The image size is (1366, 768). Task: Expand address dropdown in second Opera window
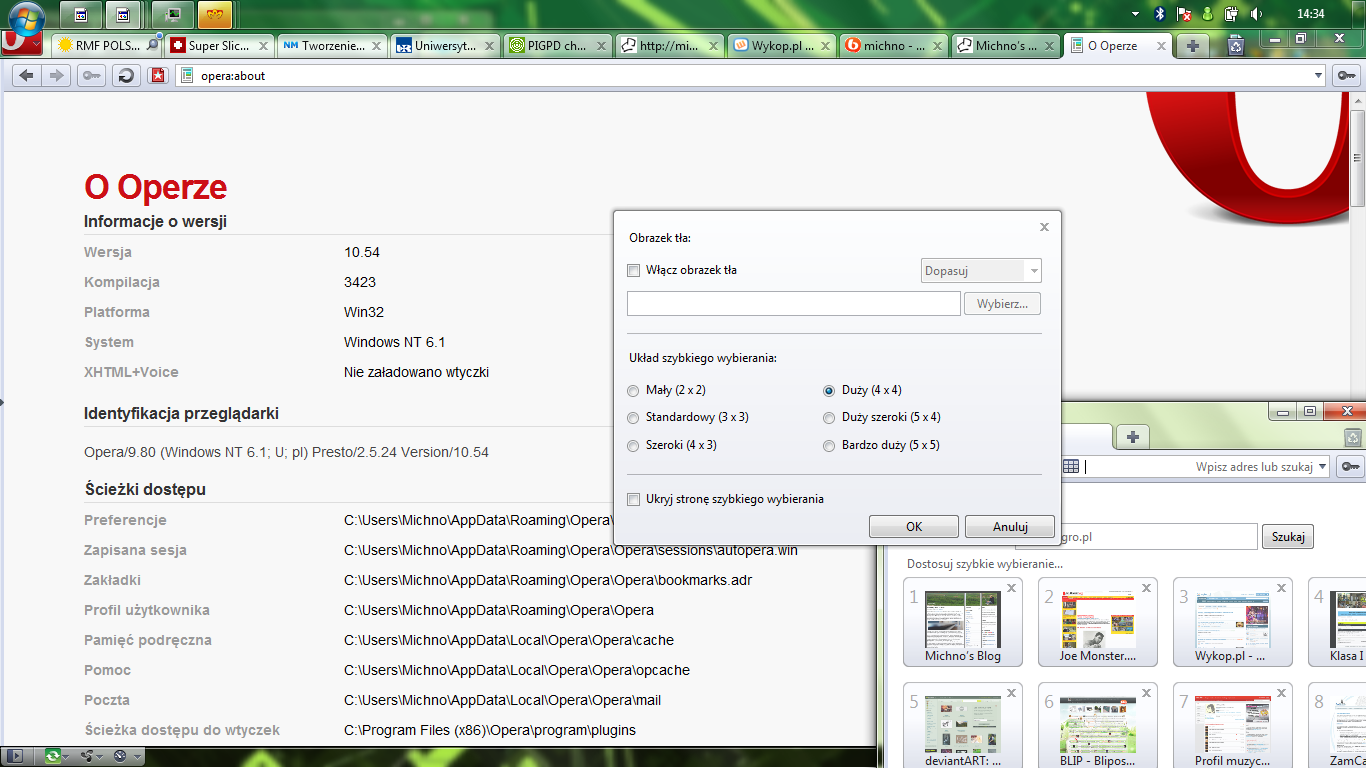(1323, 467)
